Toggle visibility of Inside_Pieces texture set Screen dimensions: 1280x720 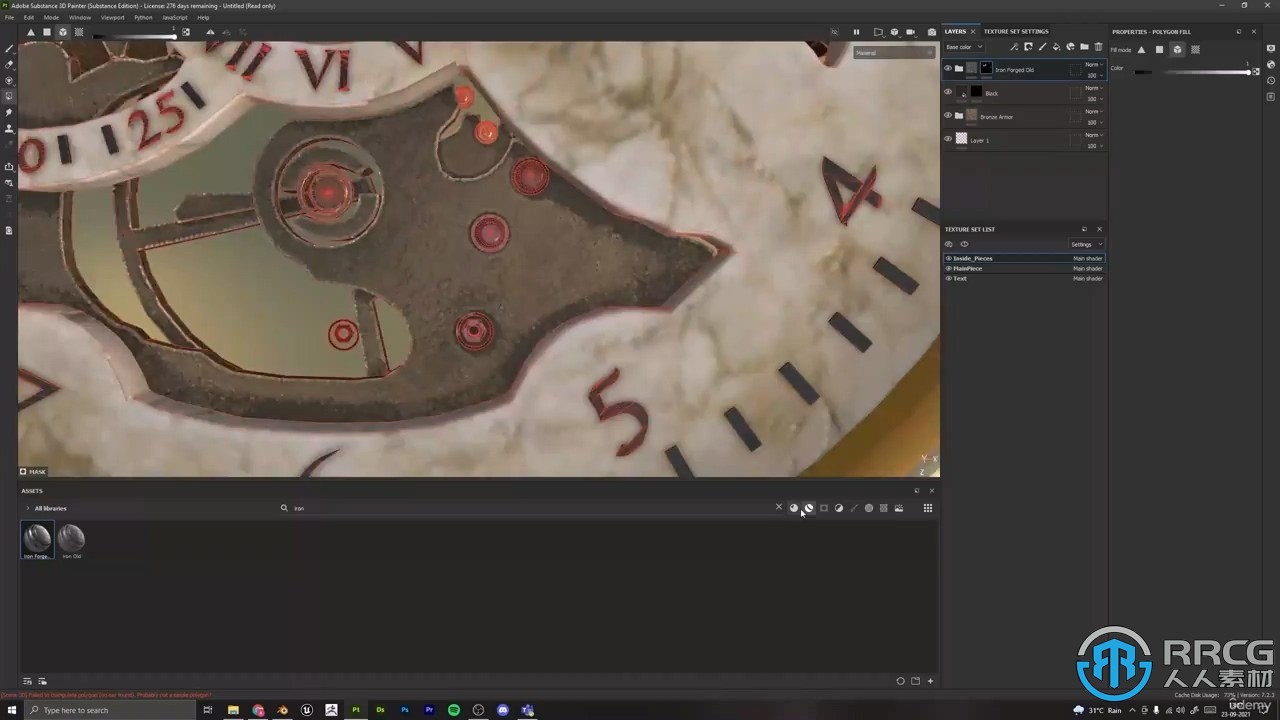tap(949, 258)
